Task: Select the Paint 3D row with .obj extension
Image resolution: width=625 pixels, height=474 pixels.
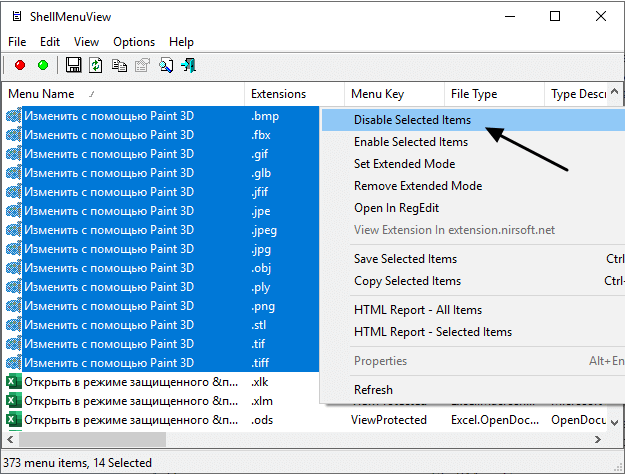Action: point(163,268)
